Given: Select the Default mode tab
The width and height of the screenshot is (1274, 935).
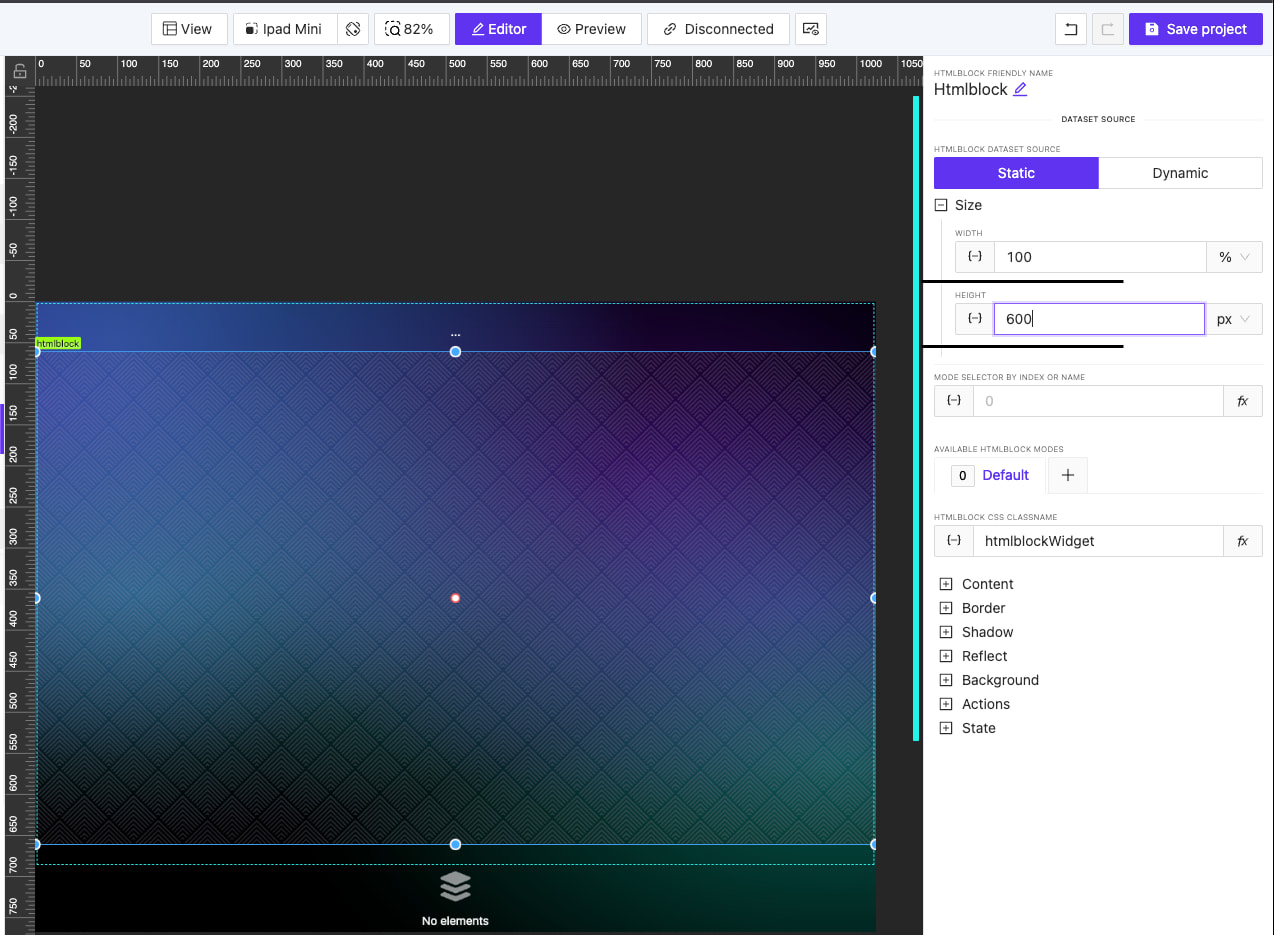Looking at the screenshot, I should (x=1005, y=475).
